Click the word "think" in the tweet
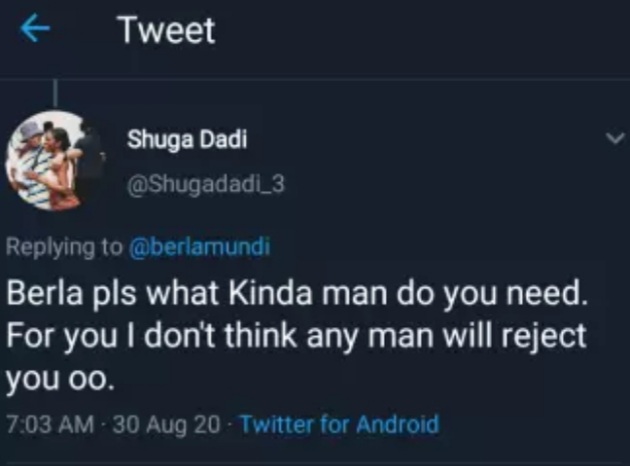The image size is (630, 466). point(257,335)
